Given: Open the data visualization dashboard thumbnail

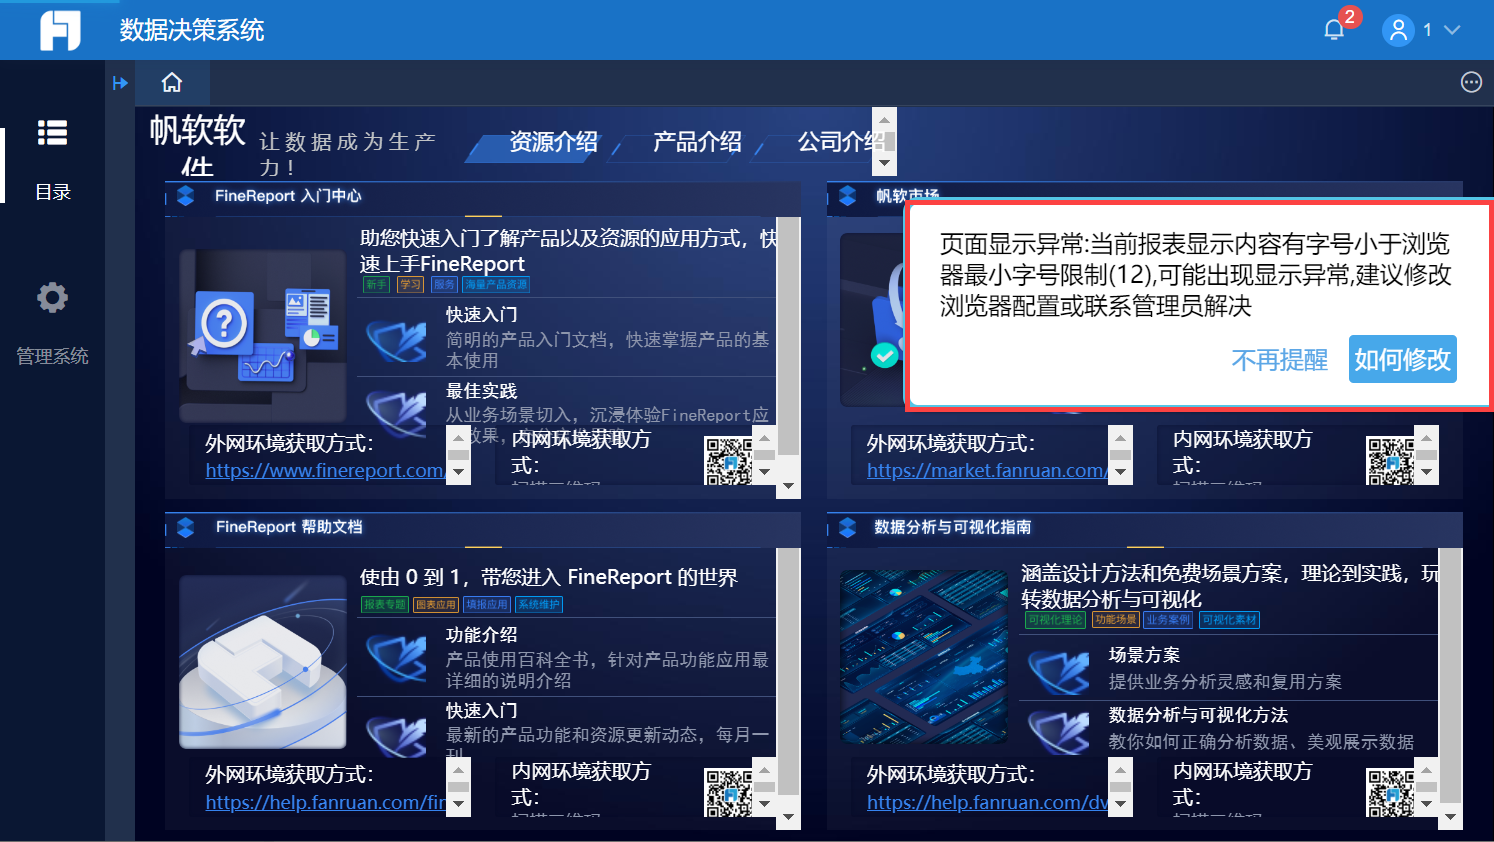Looking at the screenshot, I should coord(924,656).
